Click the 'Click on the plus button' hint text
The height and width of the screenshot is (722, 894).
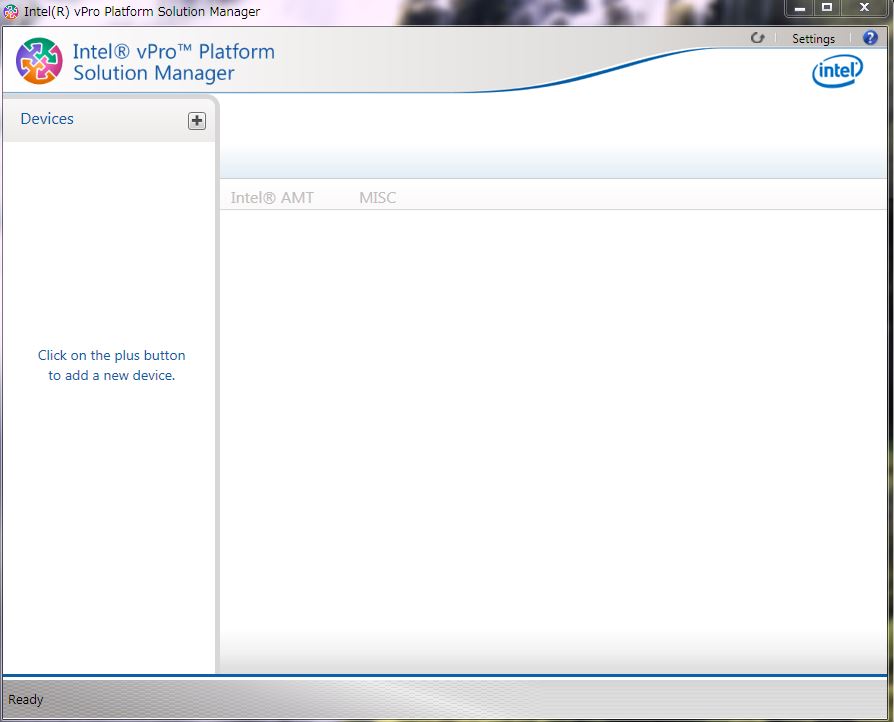[112, 365]
